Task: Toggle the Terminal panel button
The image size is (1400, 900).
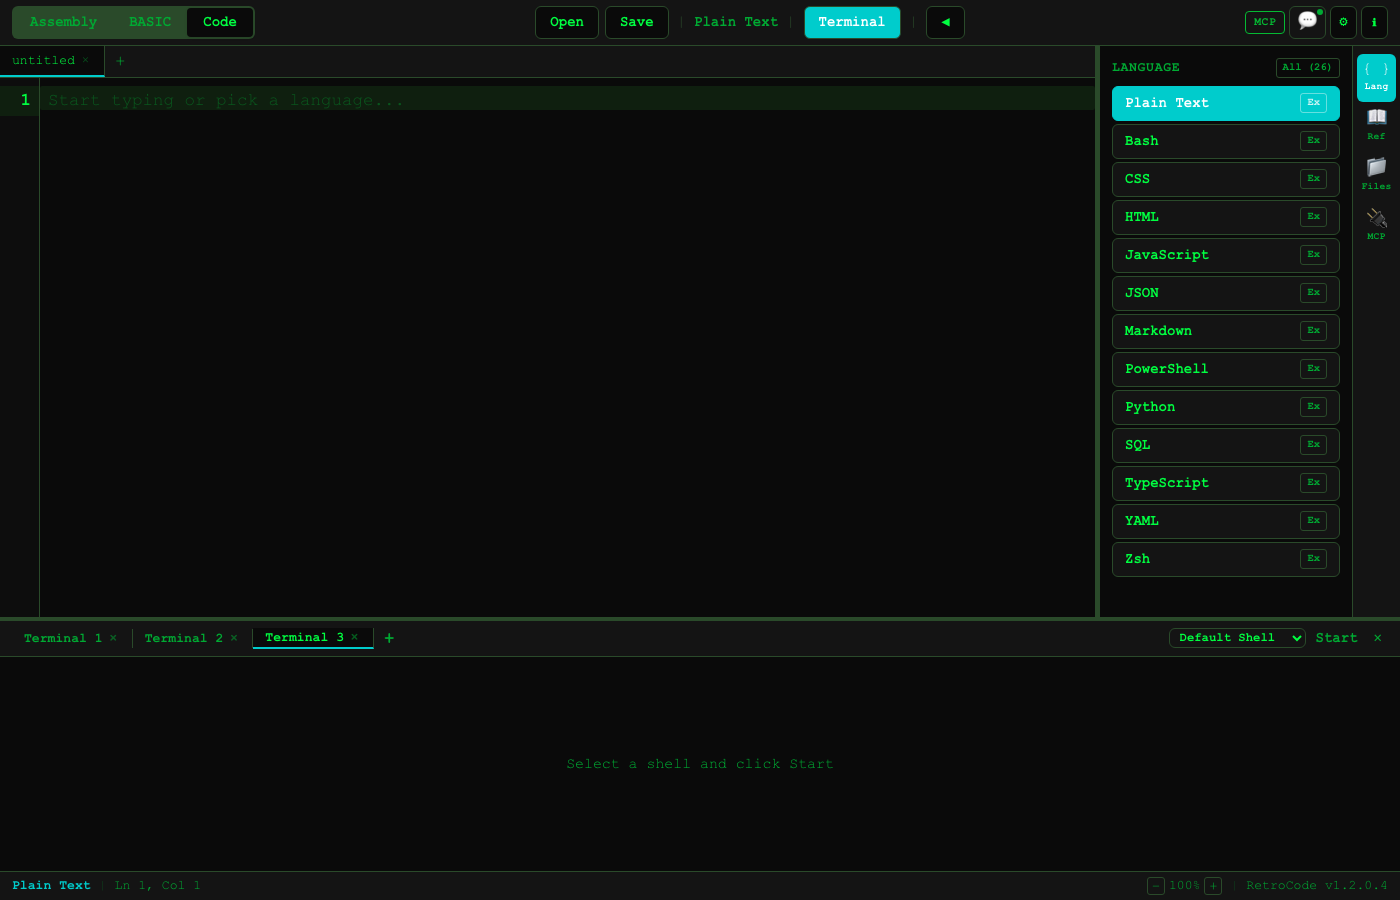Action: coord(852,21)
